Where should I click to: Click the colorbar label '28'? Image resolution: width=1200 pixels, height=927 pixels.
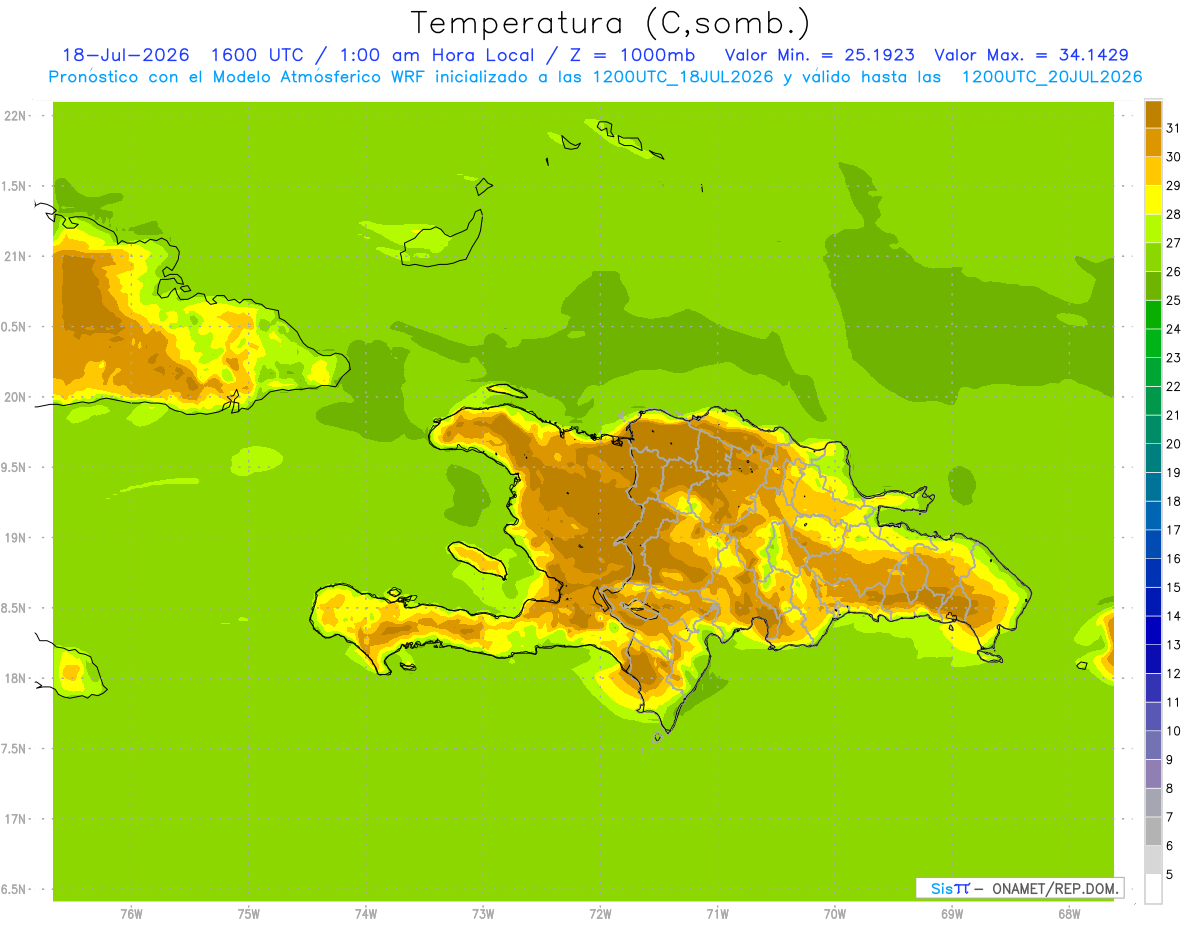[x=1173, y=214]
